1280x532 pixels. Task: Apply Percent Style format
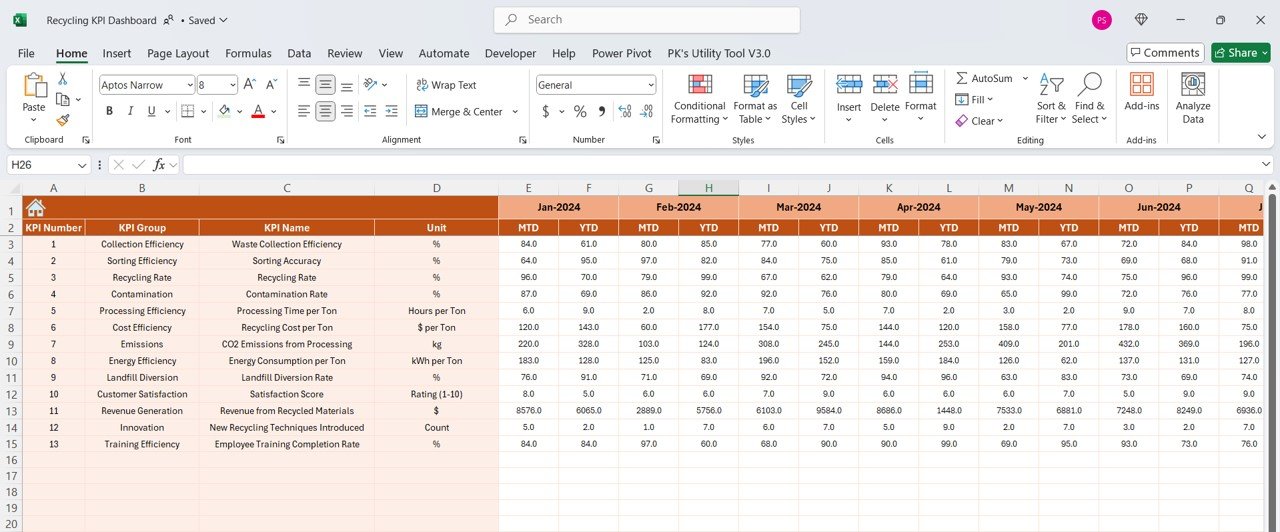580,111
